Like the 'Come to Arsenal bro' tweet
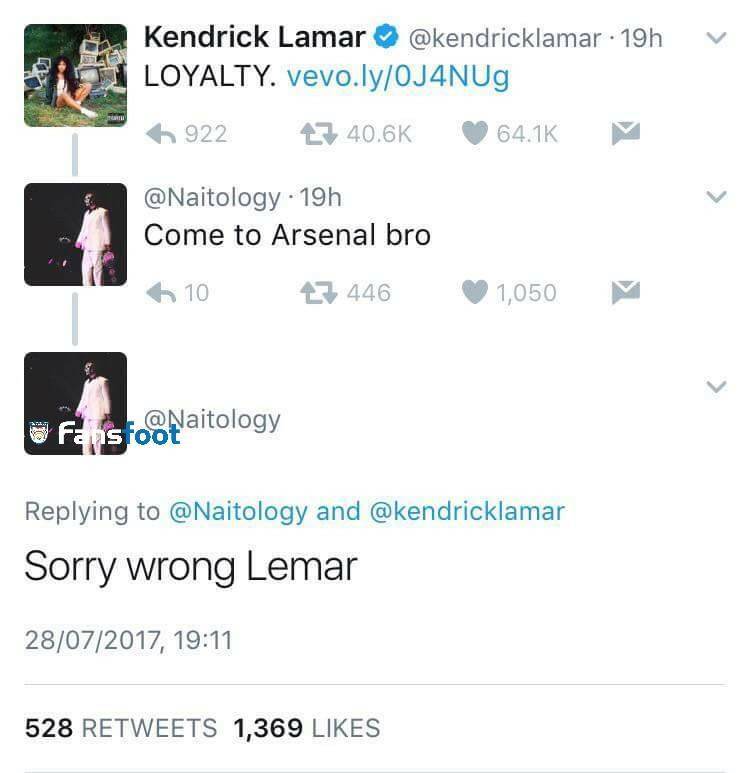The height and width of the screenshot is (773, 750). [474, 292]
